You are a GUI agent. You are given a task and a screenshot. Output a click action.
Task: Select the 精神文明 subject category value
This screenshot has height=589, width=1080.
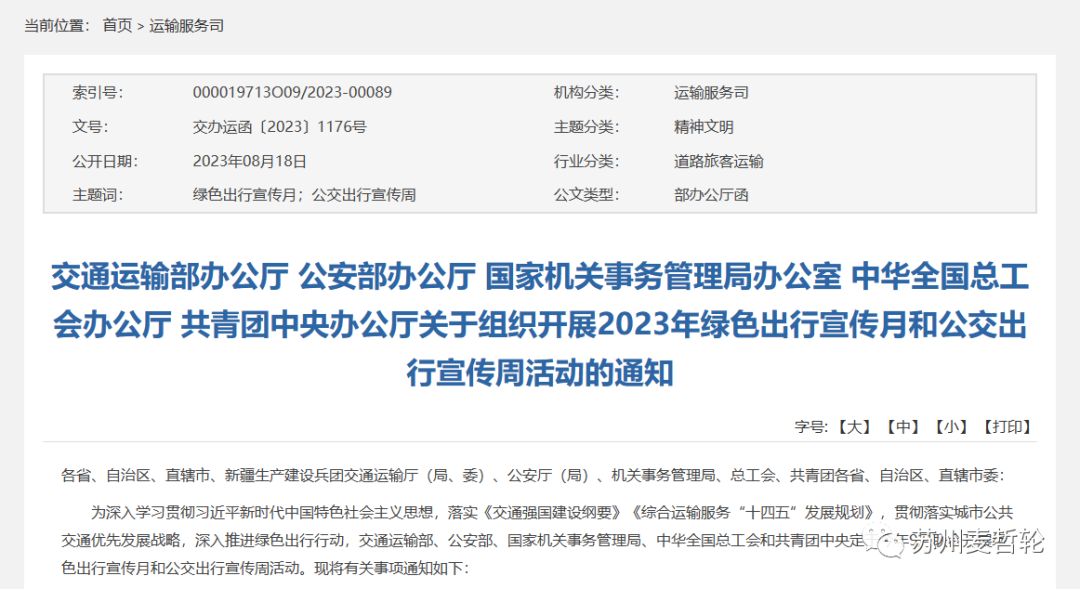click(x=703, y=127)
